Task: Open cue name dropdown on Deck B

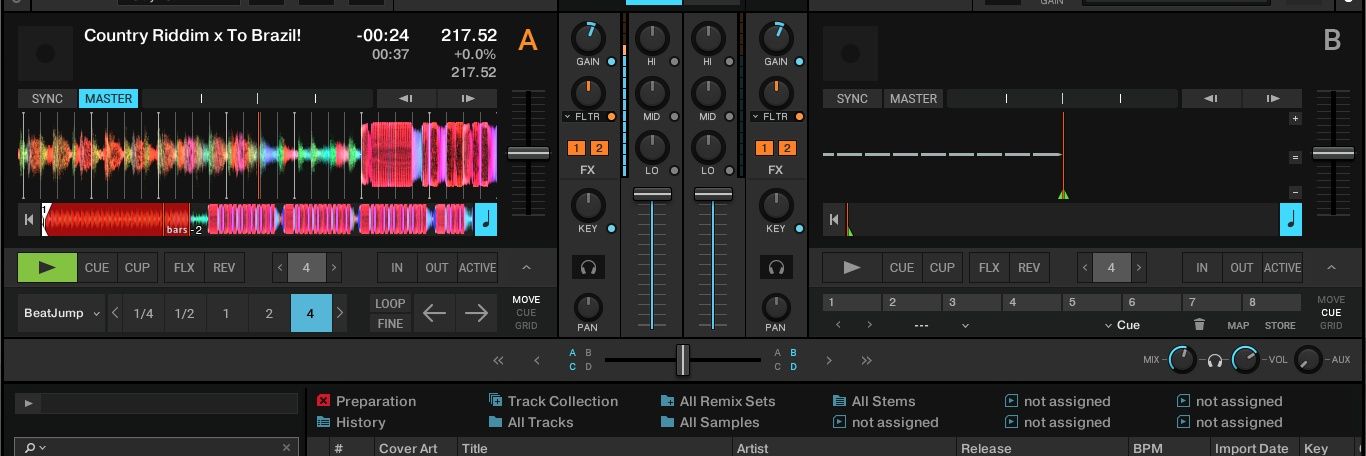Action: (965, 325)
